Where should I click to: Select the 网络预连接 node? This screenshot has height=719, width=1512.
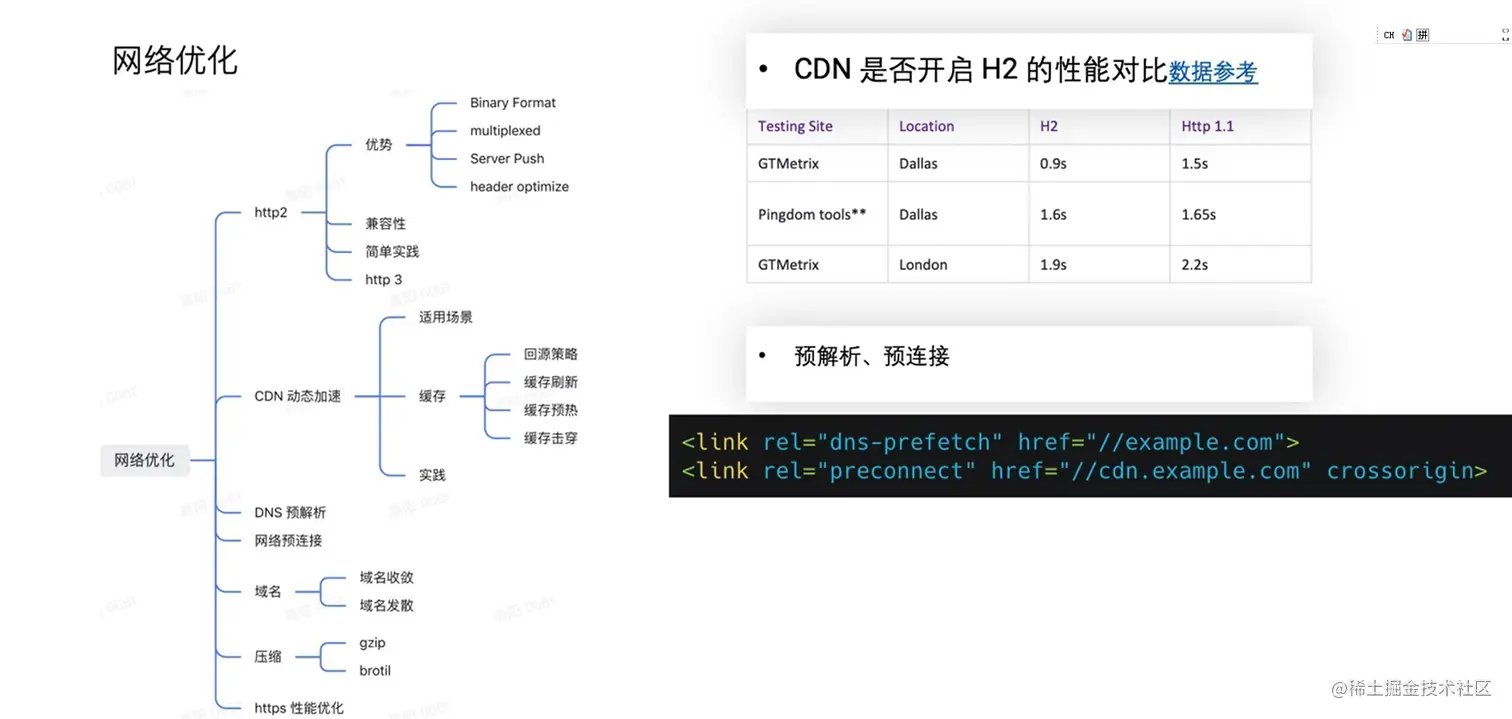[288, 540]
